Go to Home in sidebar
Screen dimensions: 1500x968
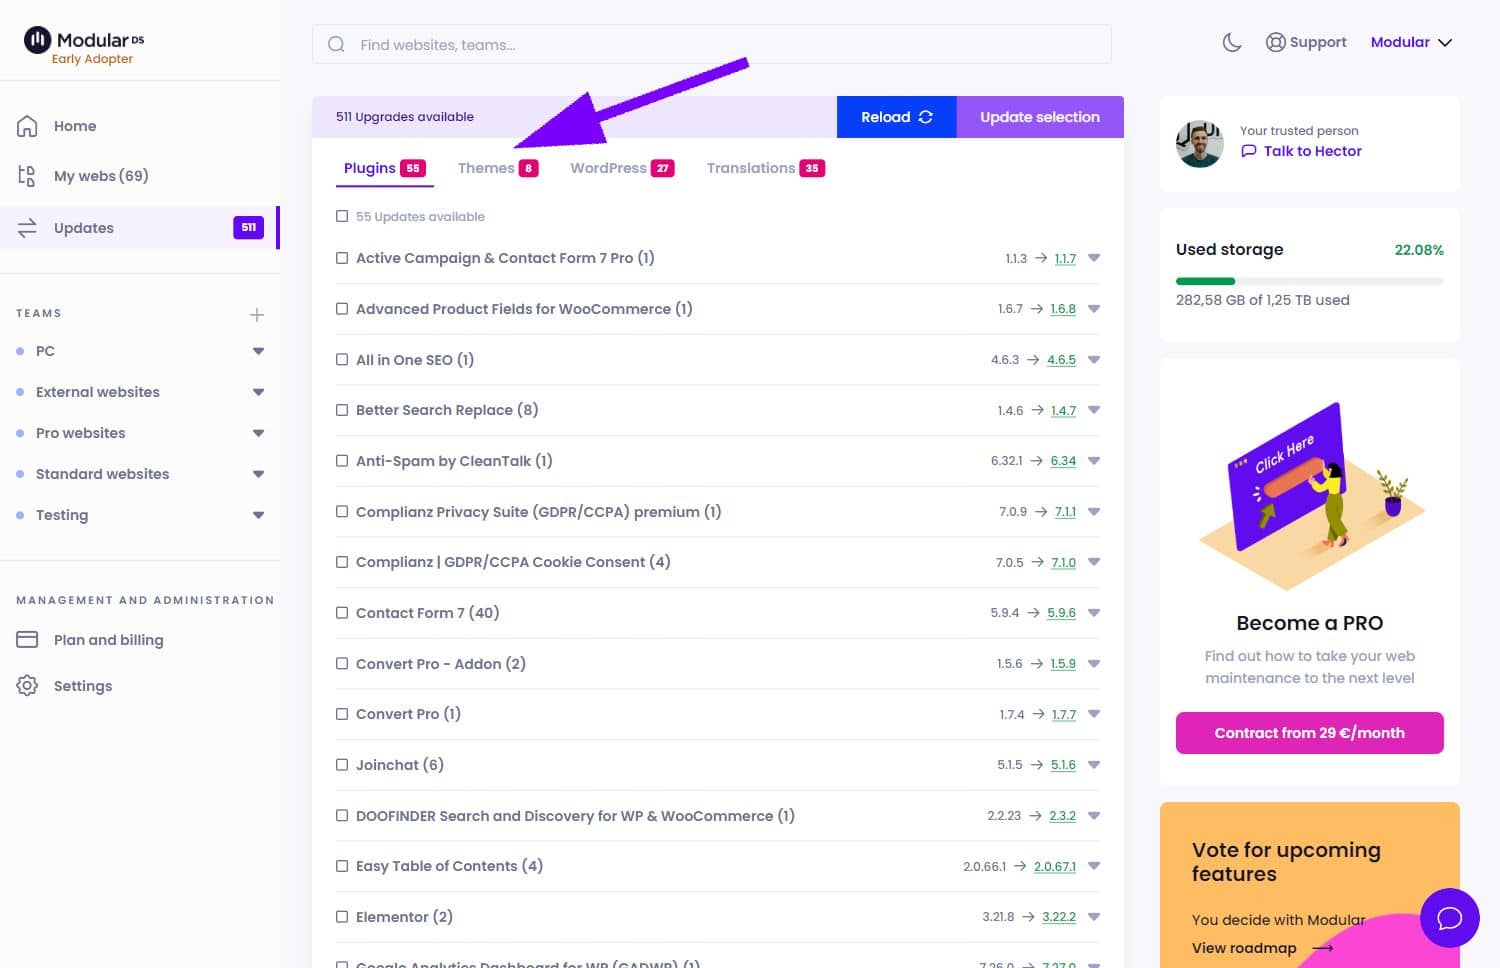[75, 126]
